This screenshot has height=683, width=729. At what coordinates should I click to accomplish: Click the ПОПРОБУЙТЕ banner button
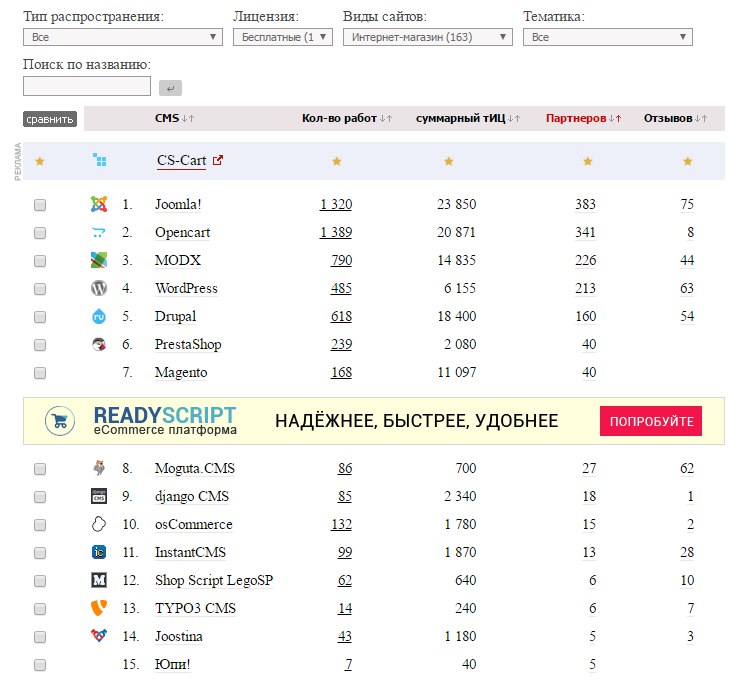651,421
